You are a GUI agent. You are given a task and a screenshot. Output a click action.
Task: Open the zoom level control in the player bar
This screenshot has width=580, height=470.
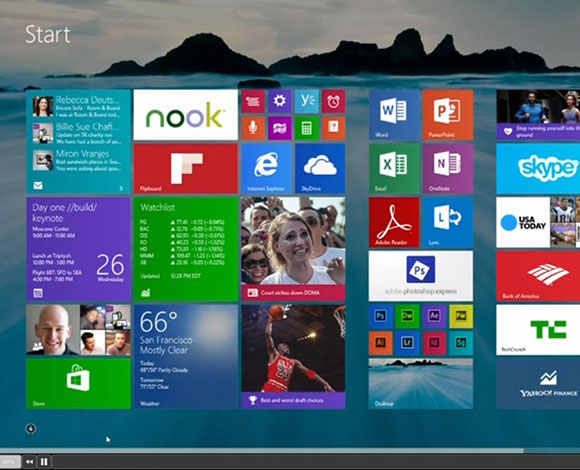[10, 461]
